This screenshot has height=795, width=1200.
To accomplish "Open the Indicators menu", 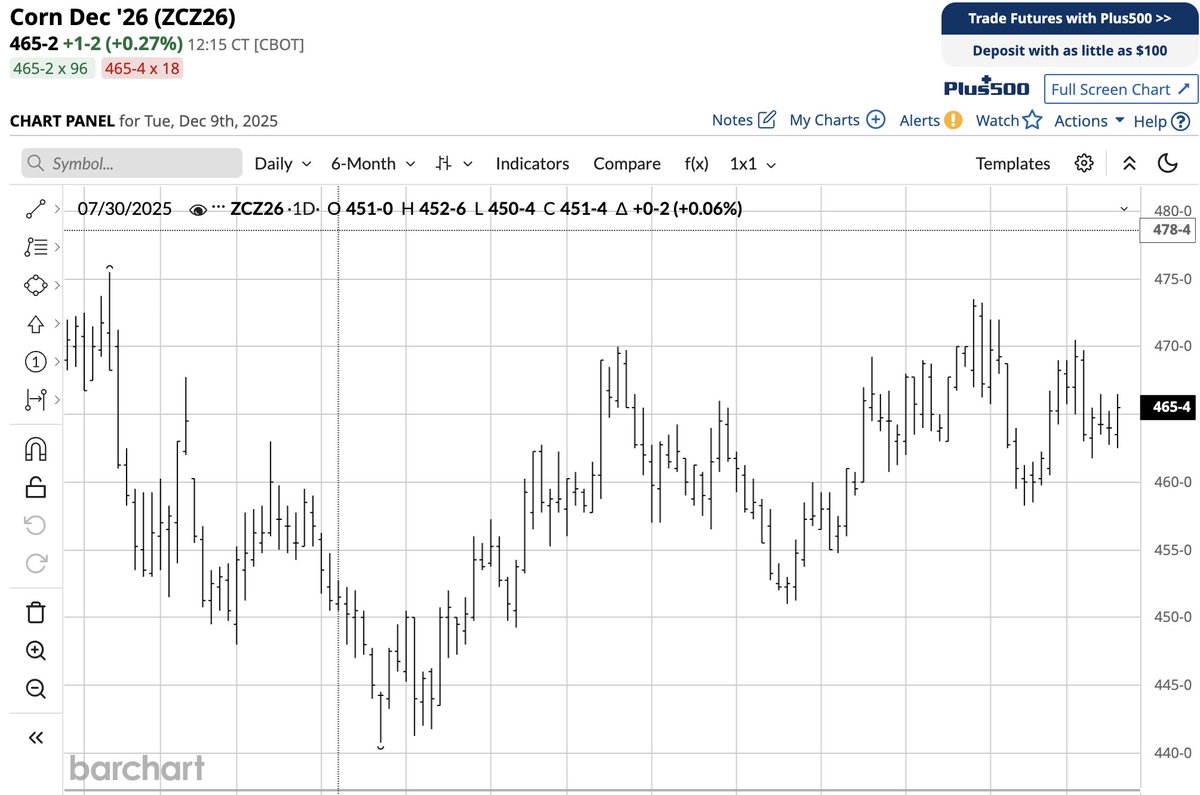I will (x=532, y=163).
